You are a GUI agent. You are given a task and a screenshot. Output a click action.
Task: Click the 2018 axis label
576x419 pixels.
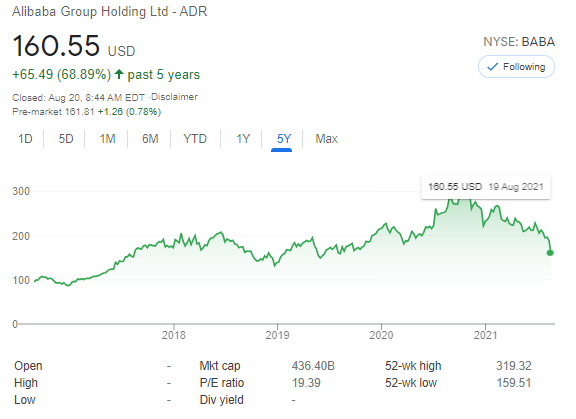pyautogui.click(x=174, y=335)
